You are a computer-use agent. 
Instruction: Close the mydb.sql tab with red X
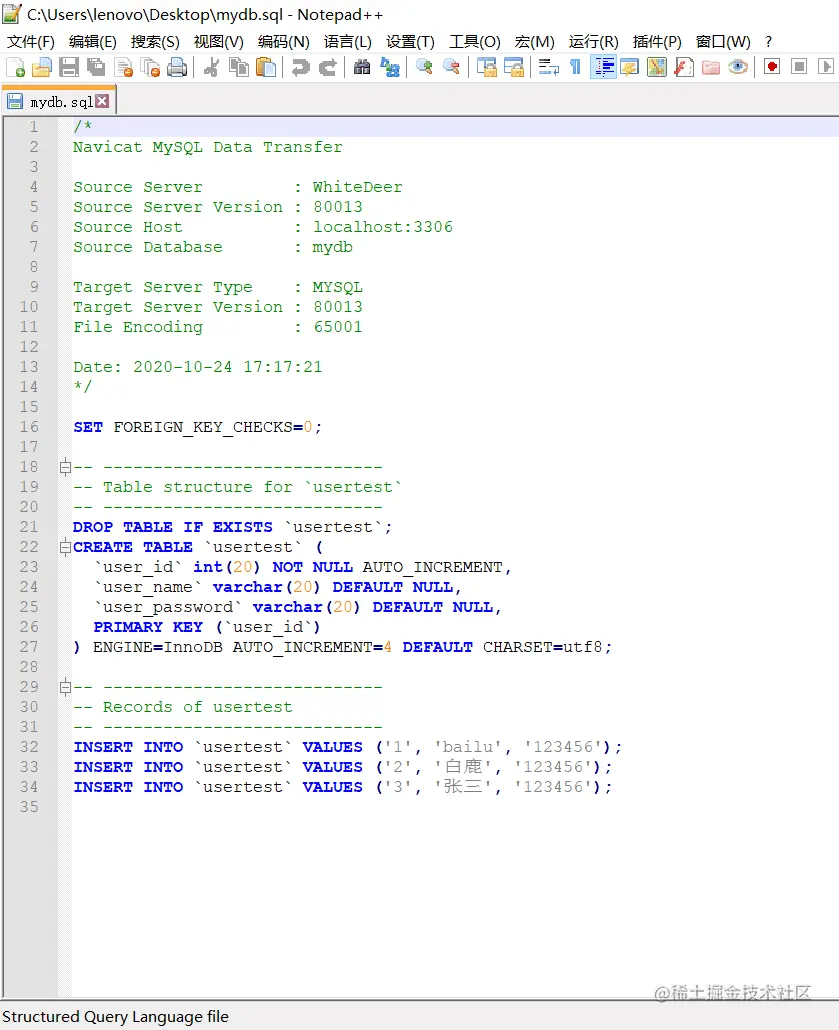pyautogui.click(x=102, y=101)
